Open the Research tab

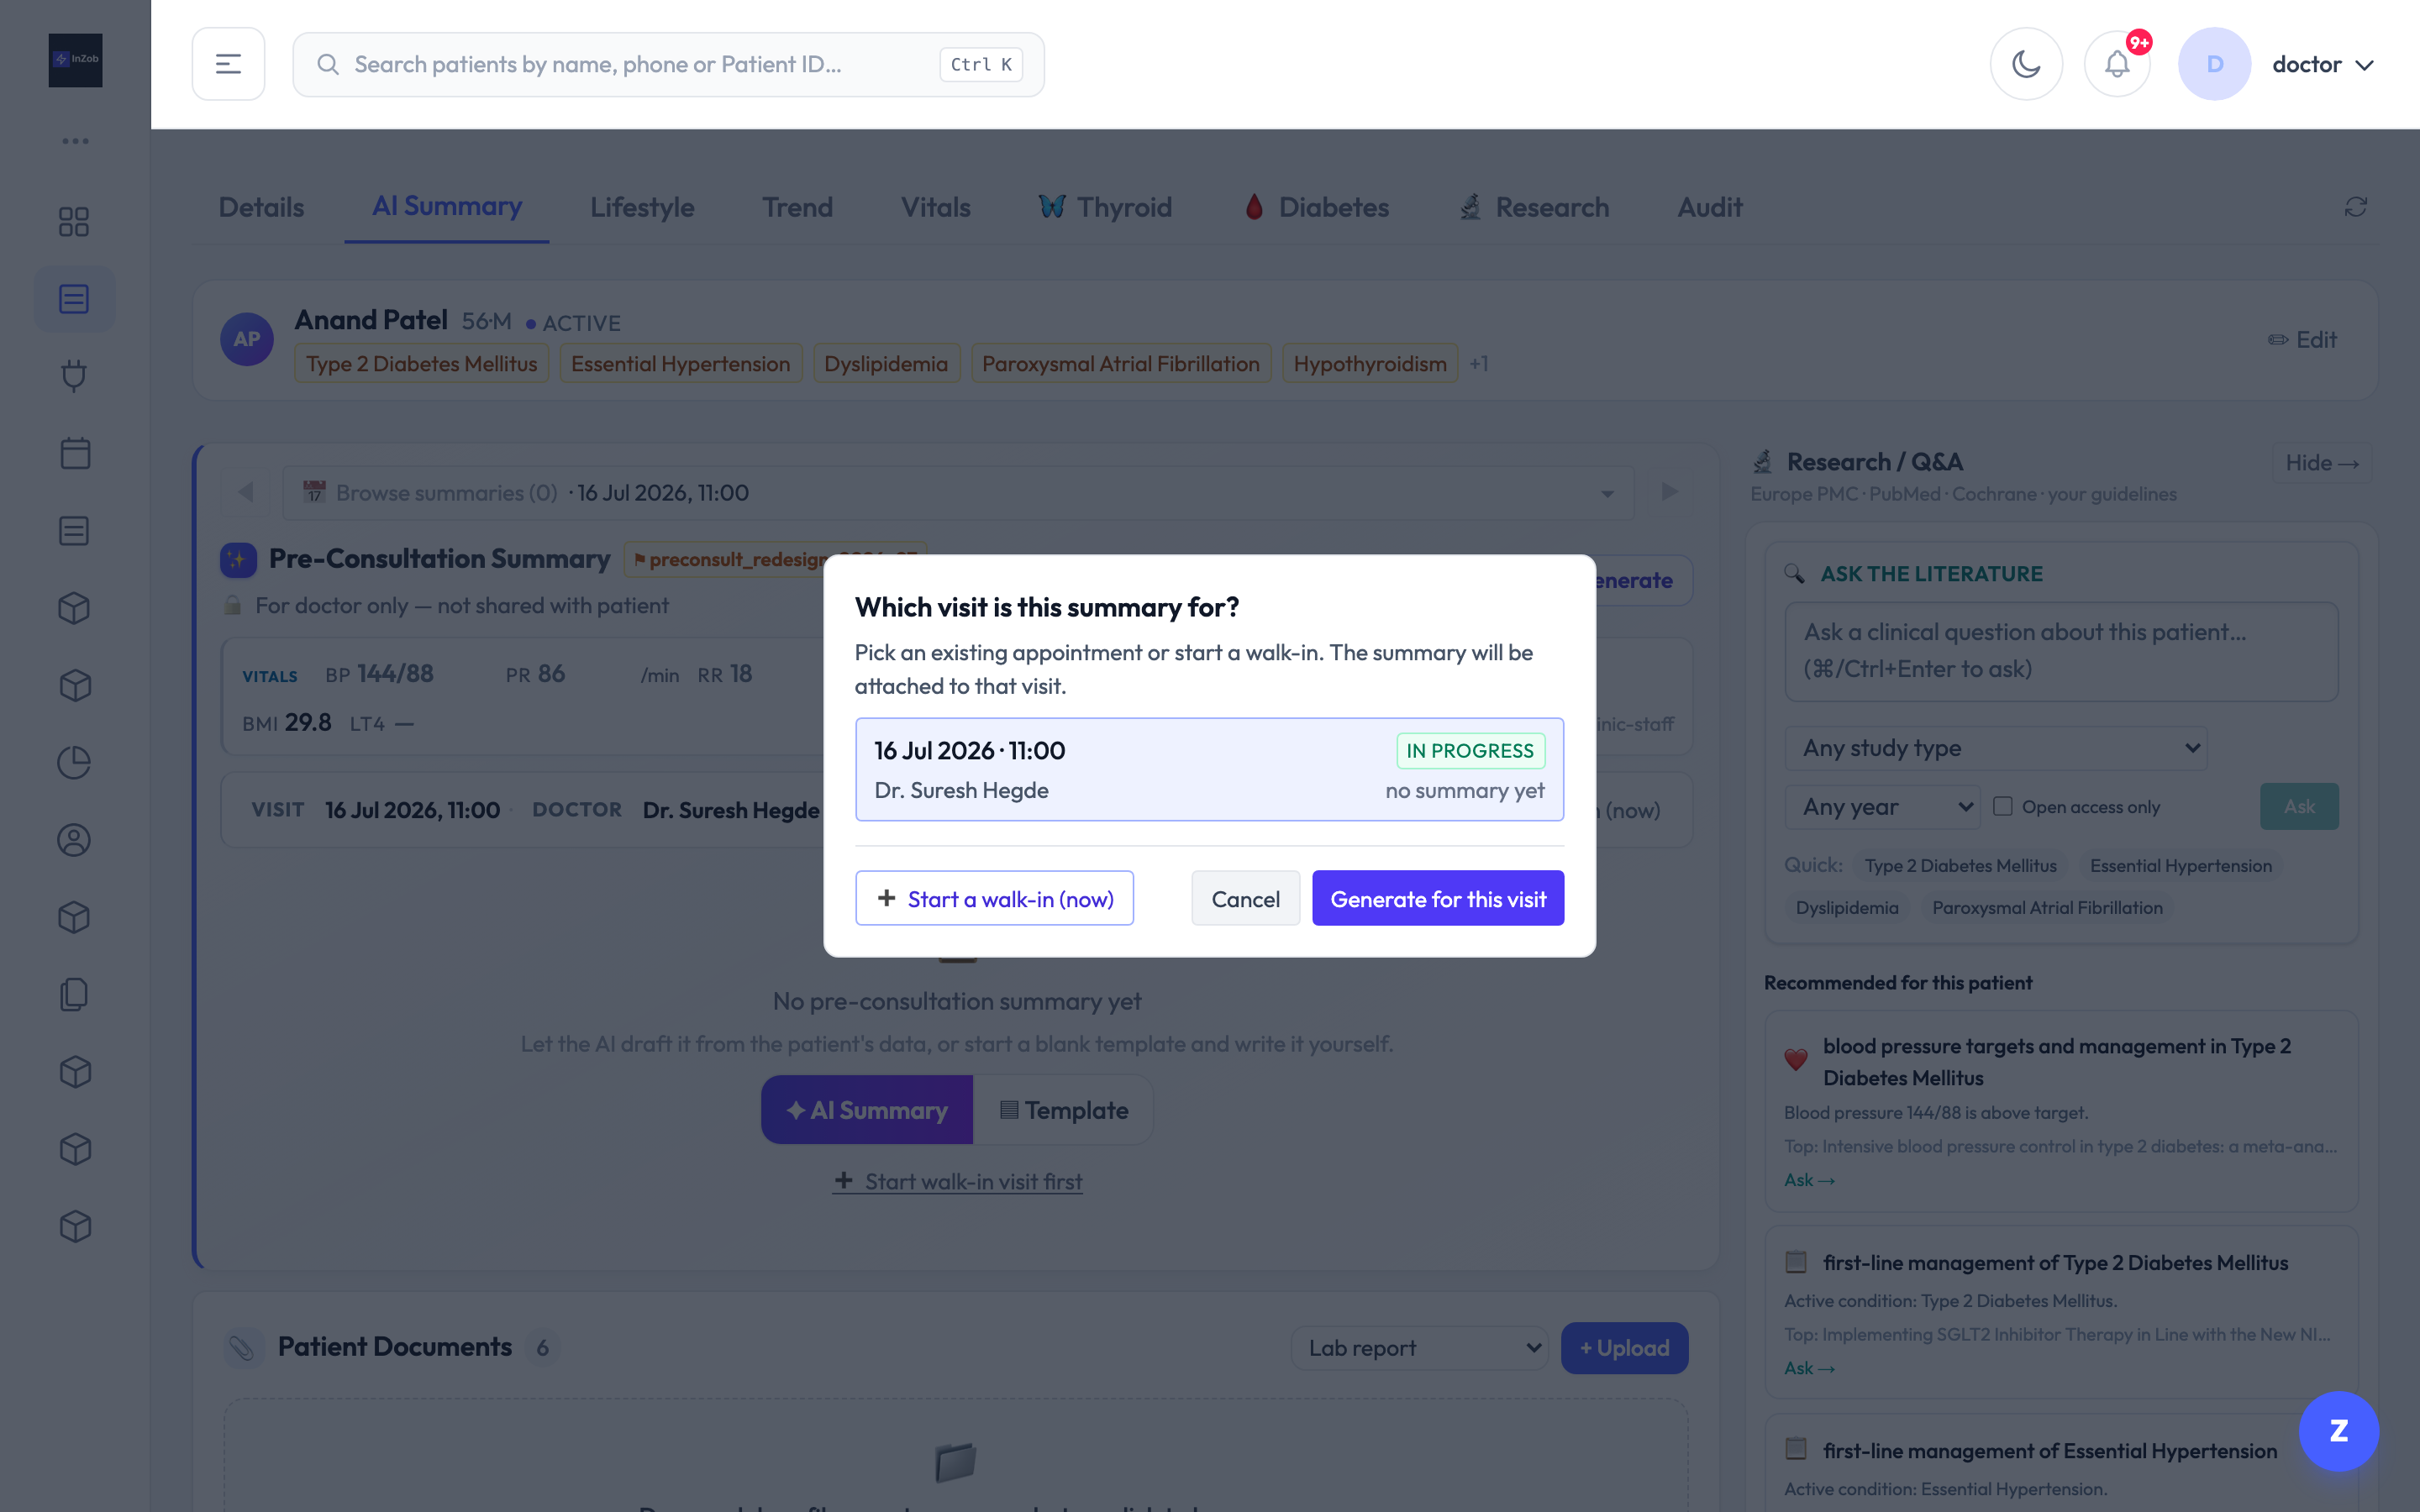click(x=1534, y=207)
